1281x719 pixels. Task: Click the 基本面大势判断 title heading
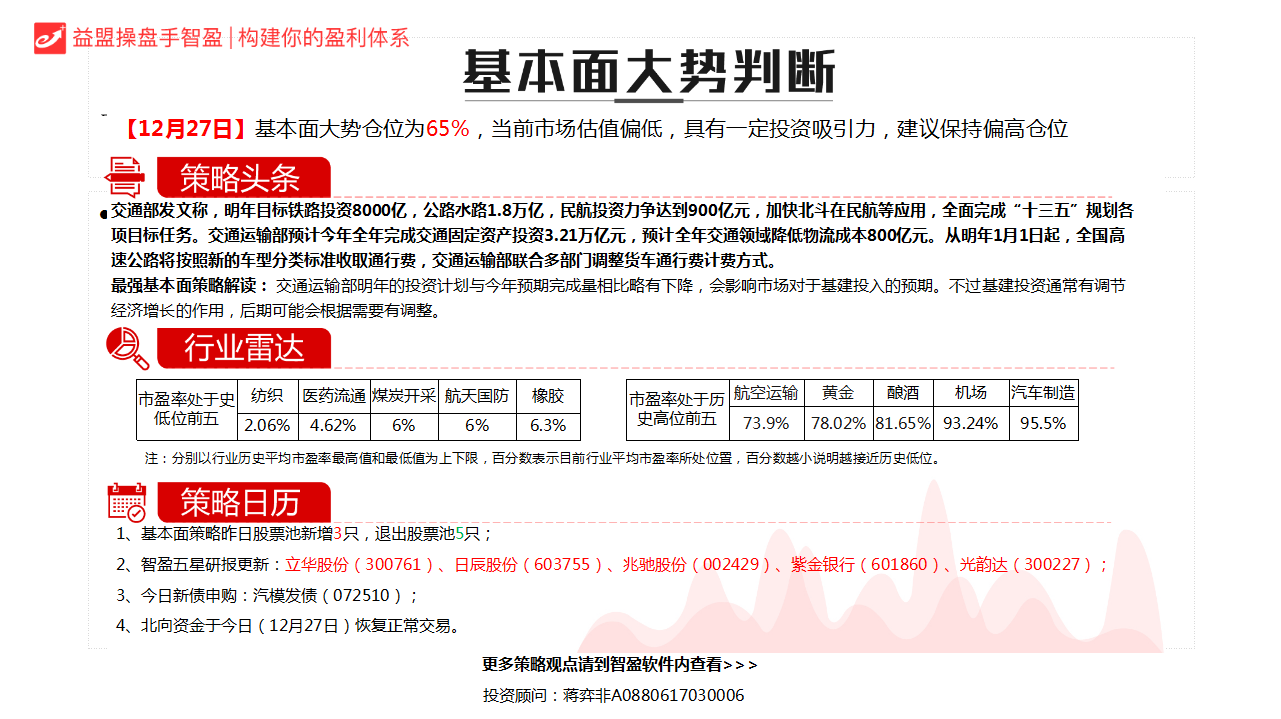tap(648, 72)
